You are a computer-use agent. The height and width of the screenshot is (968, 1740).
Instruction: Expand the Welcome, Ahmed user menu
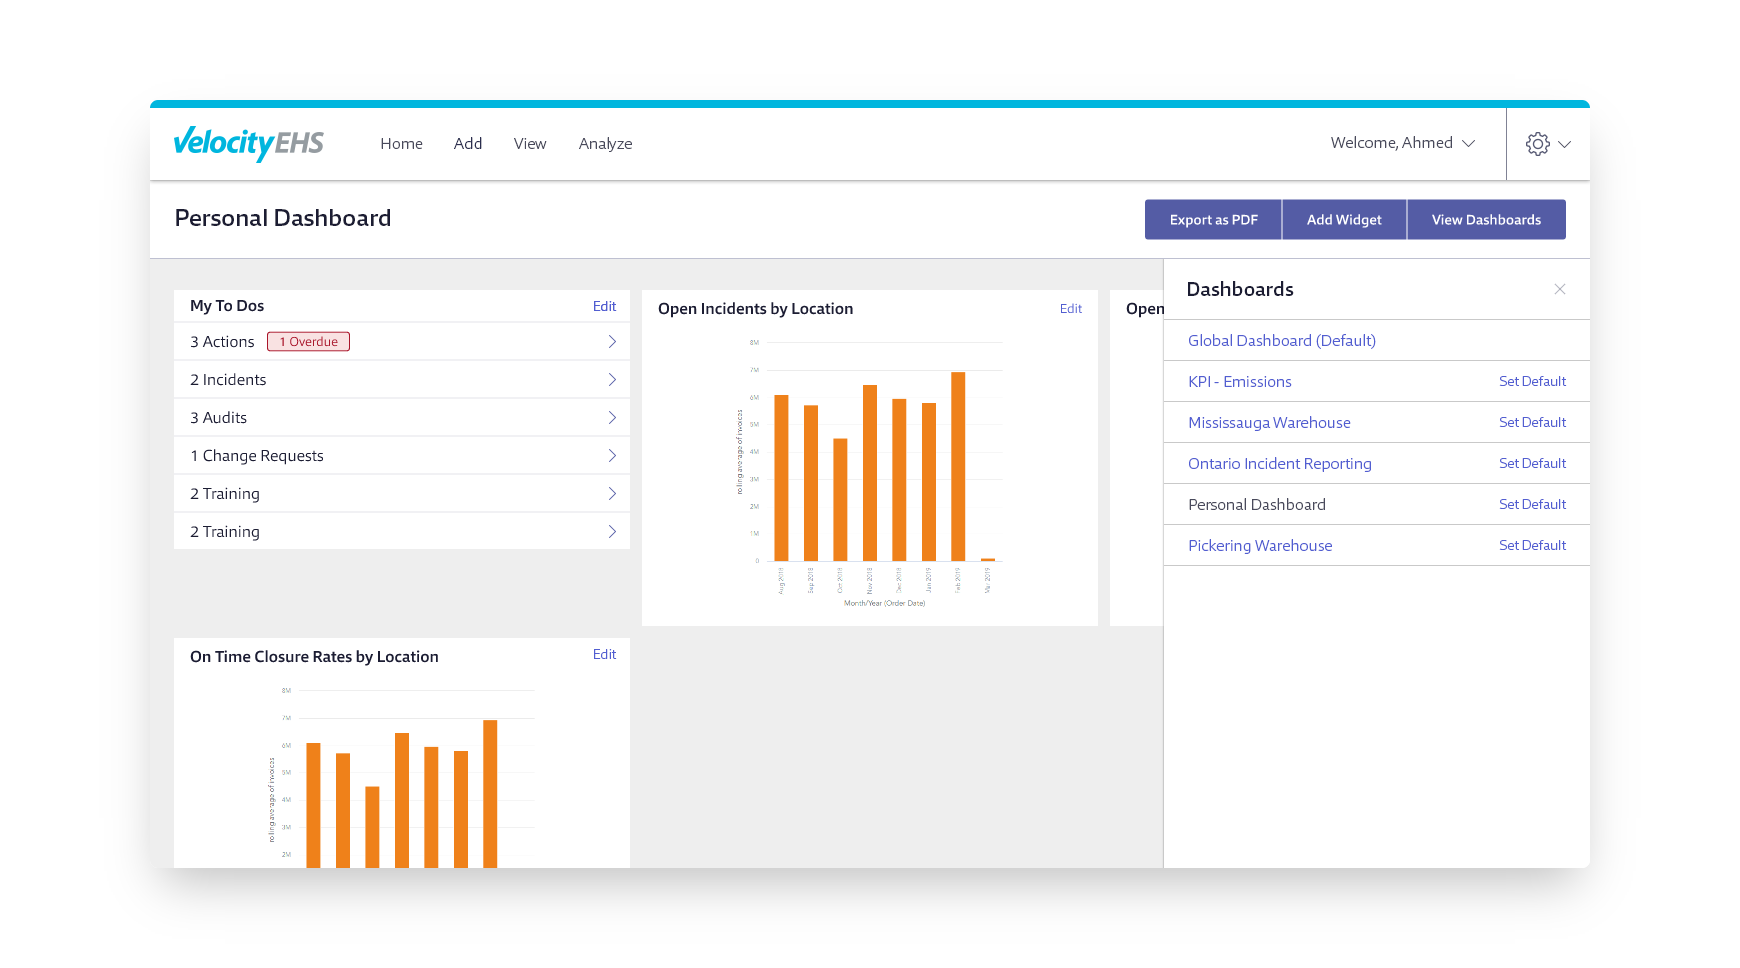(1400, 143)
